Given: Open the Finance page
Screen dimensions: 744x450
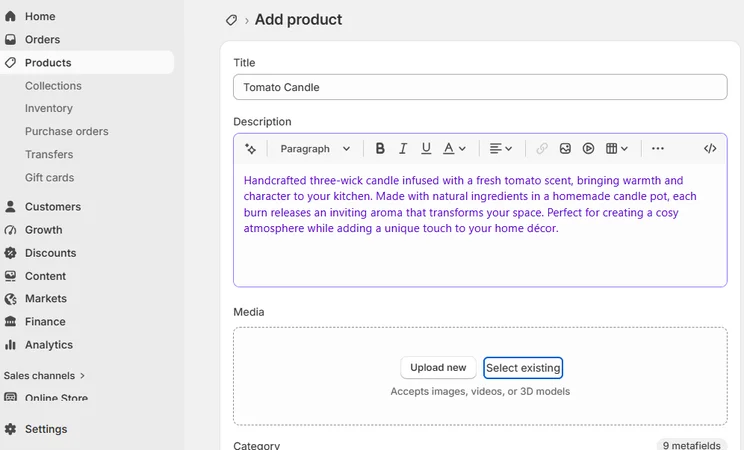Looking at the screenshot, I should (x=45, y=321).
